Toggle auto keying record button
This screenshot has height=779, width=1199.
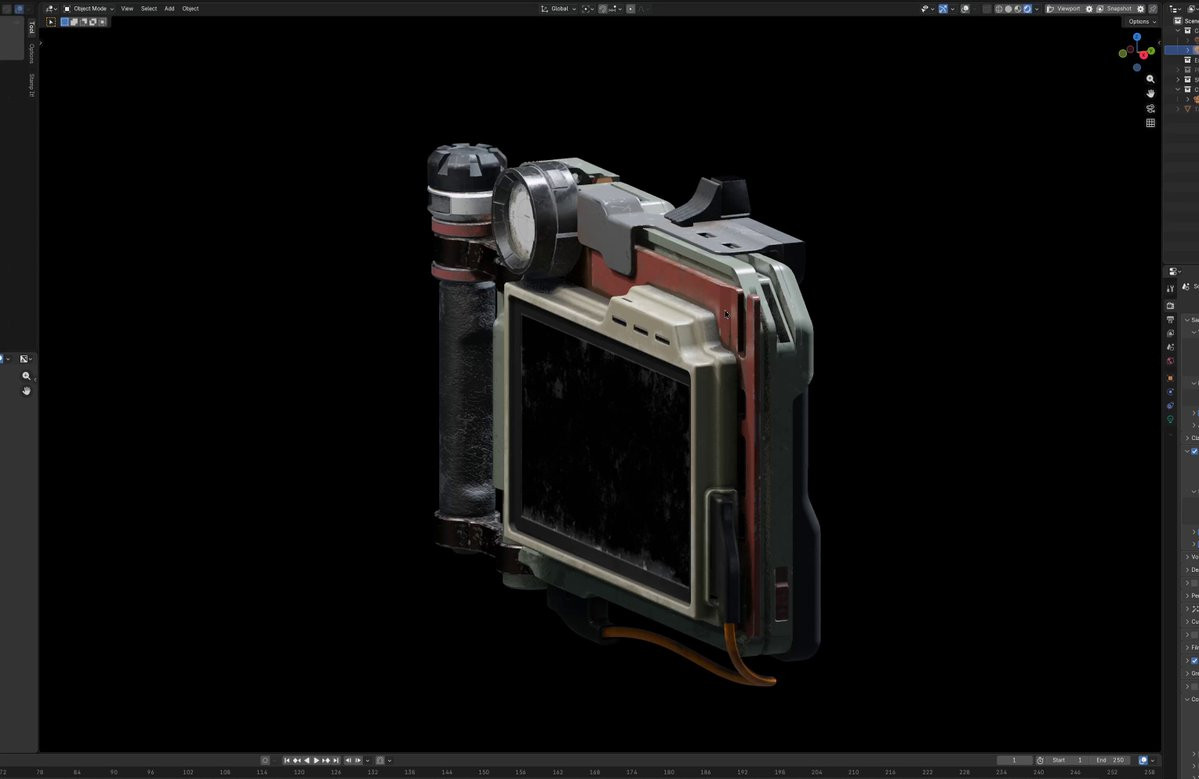[x=265, y=760]
